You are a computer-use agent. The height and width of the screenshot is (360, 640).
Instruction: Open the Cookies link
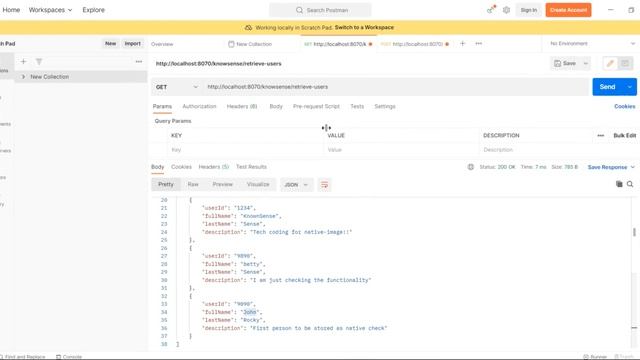(624, 106)
